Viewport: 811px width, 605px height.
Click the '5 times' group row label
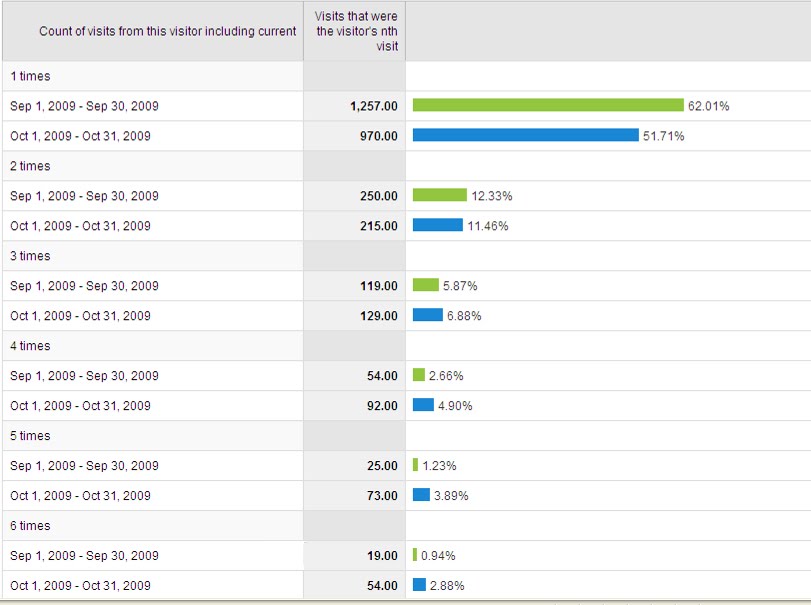[x=30, y=436]
